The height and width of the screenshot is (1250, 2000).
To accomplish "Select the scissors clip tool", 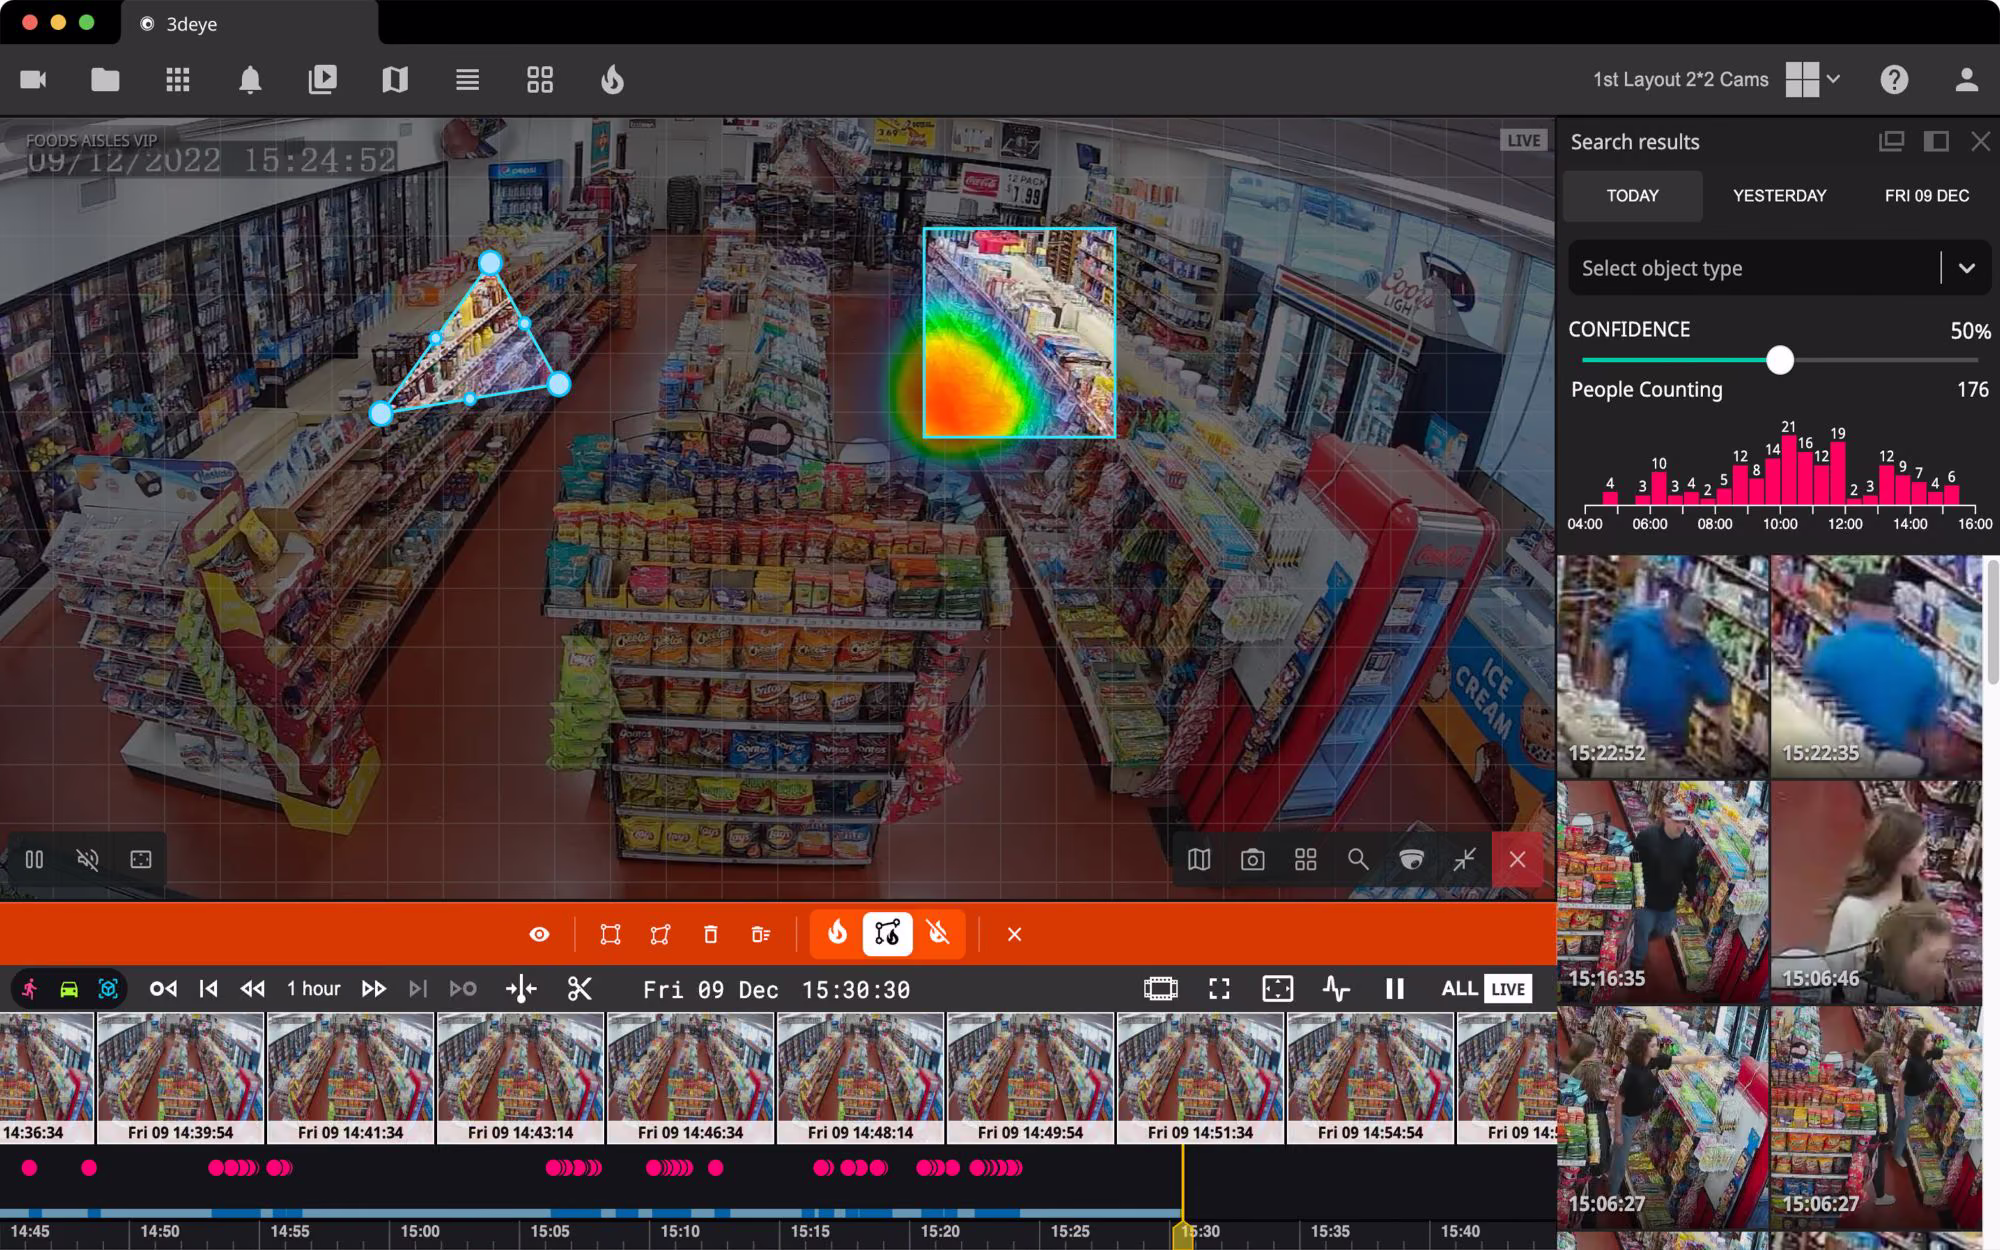I will (x=579, y=989).
